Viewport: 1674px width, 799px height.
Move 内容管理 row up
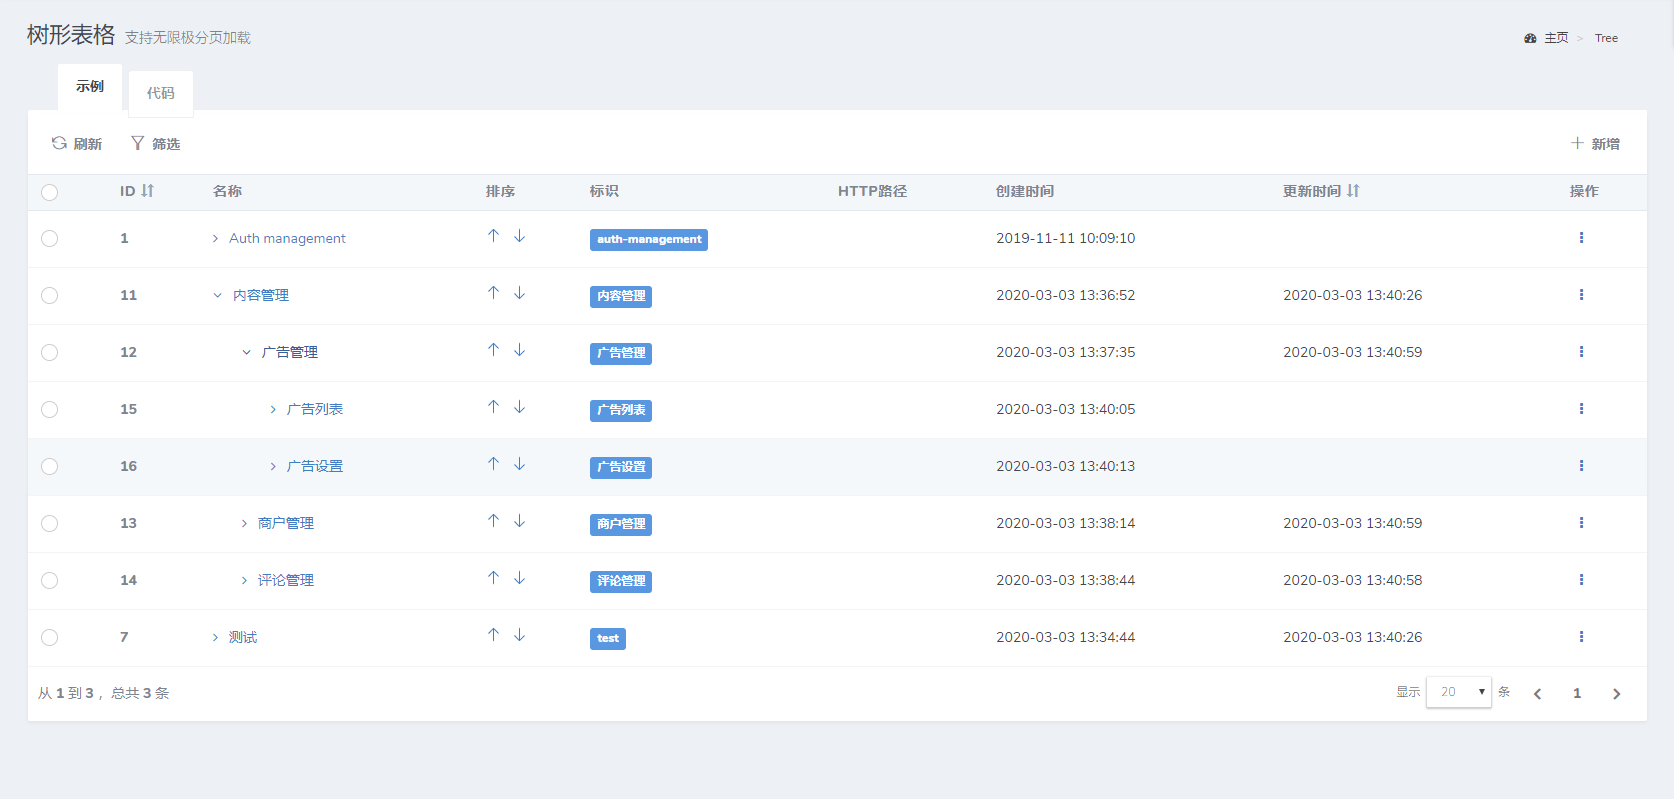[x=493, y=293]
